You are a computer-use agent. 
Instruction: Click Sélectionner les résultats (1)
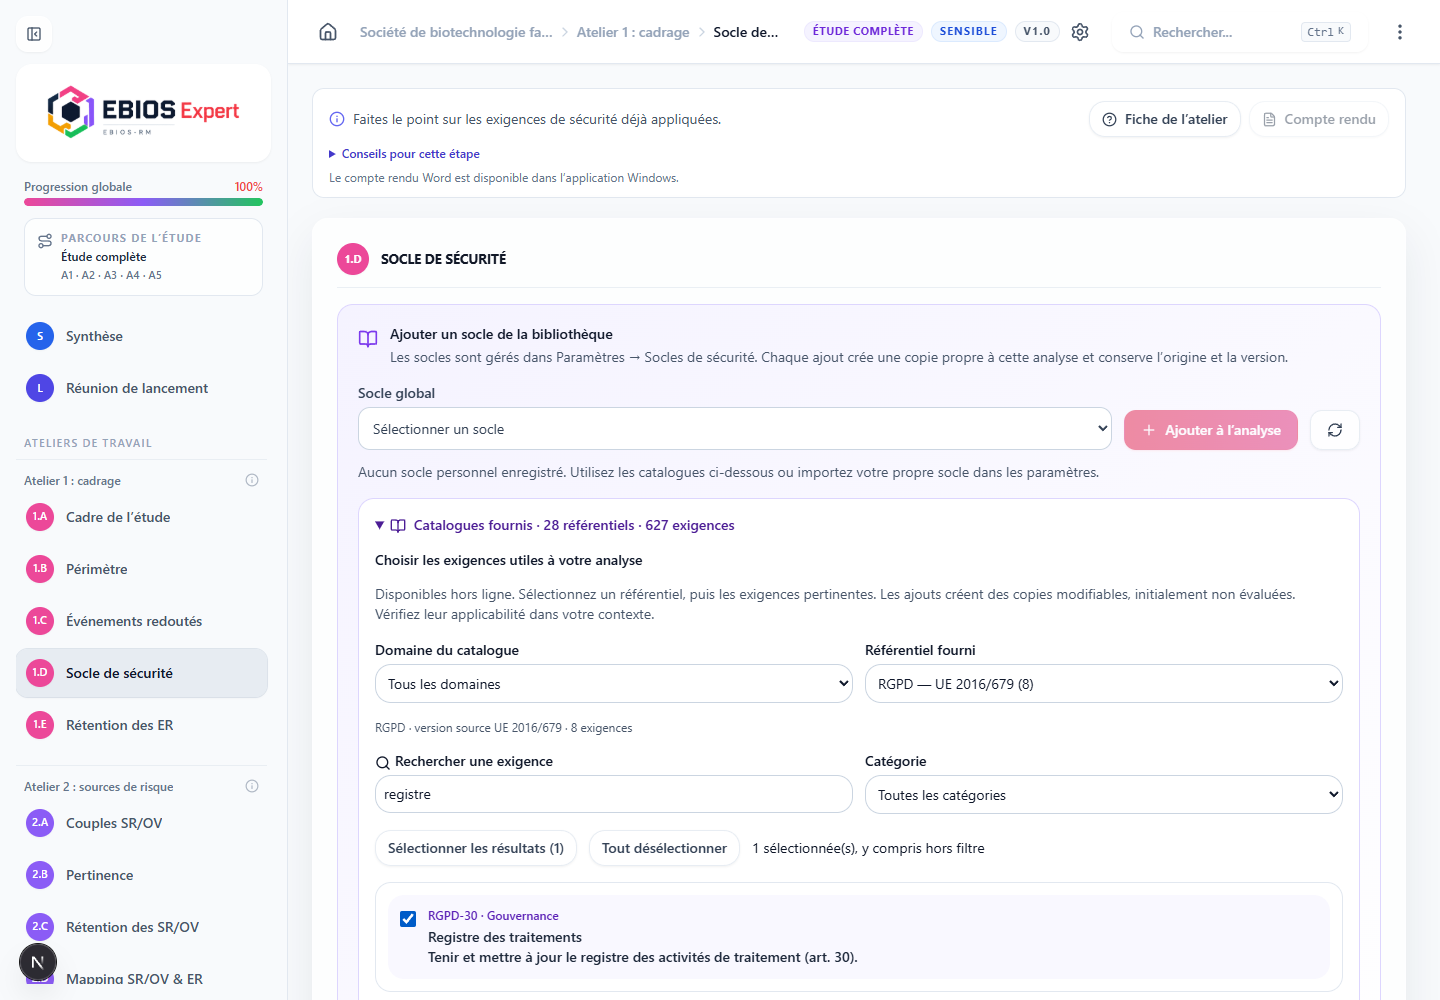[476, 848]
